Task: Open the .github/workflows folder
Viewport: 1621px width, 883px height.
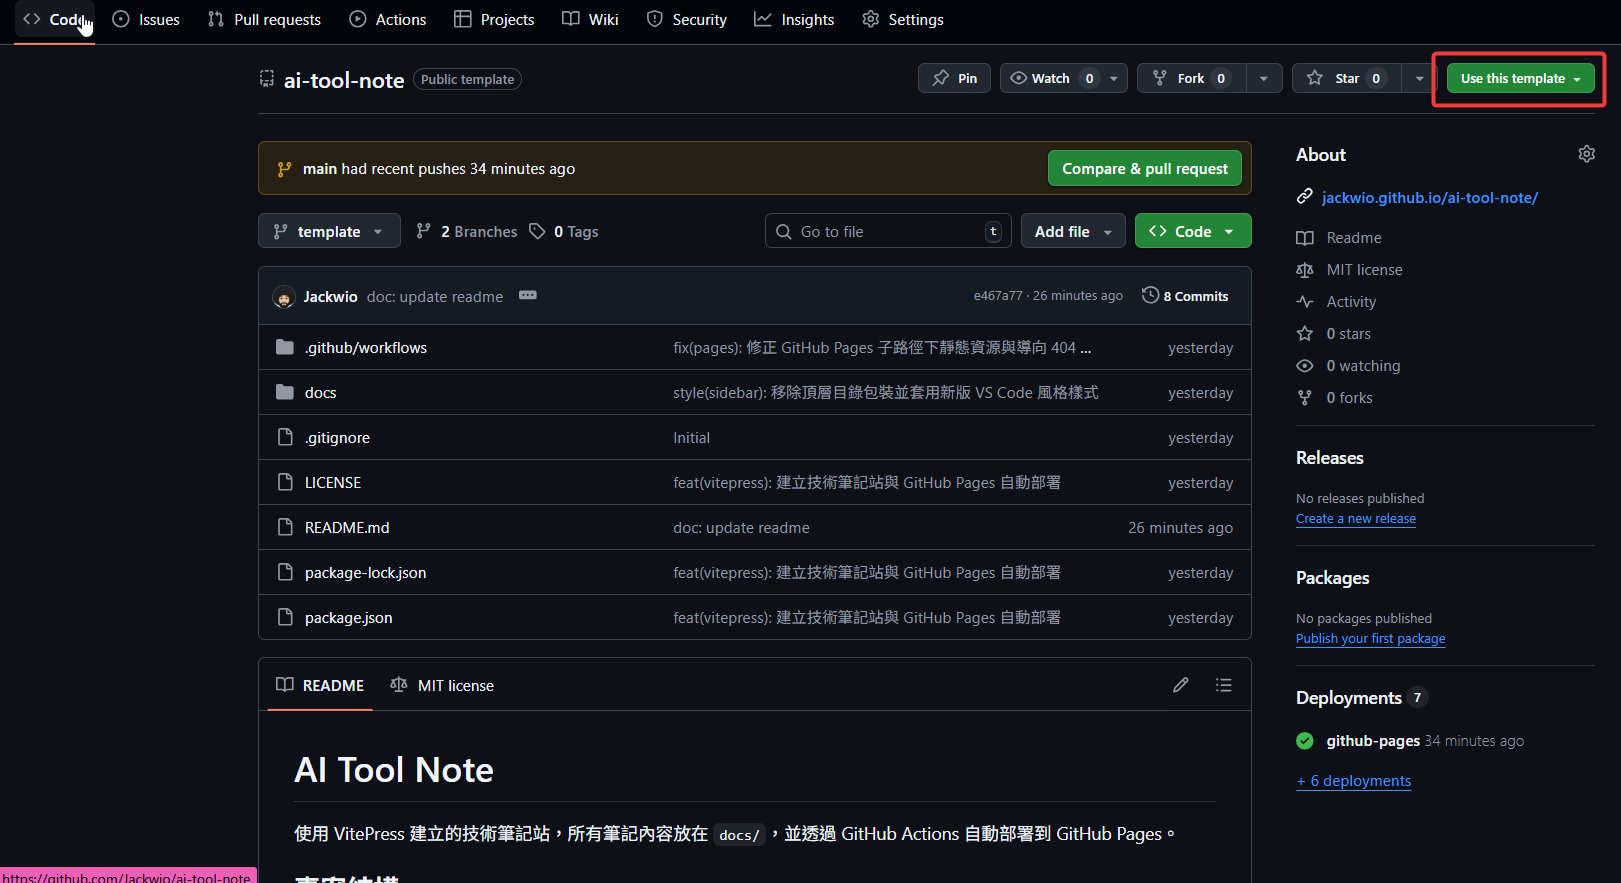Action: [365, 348]
